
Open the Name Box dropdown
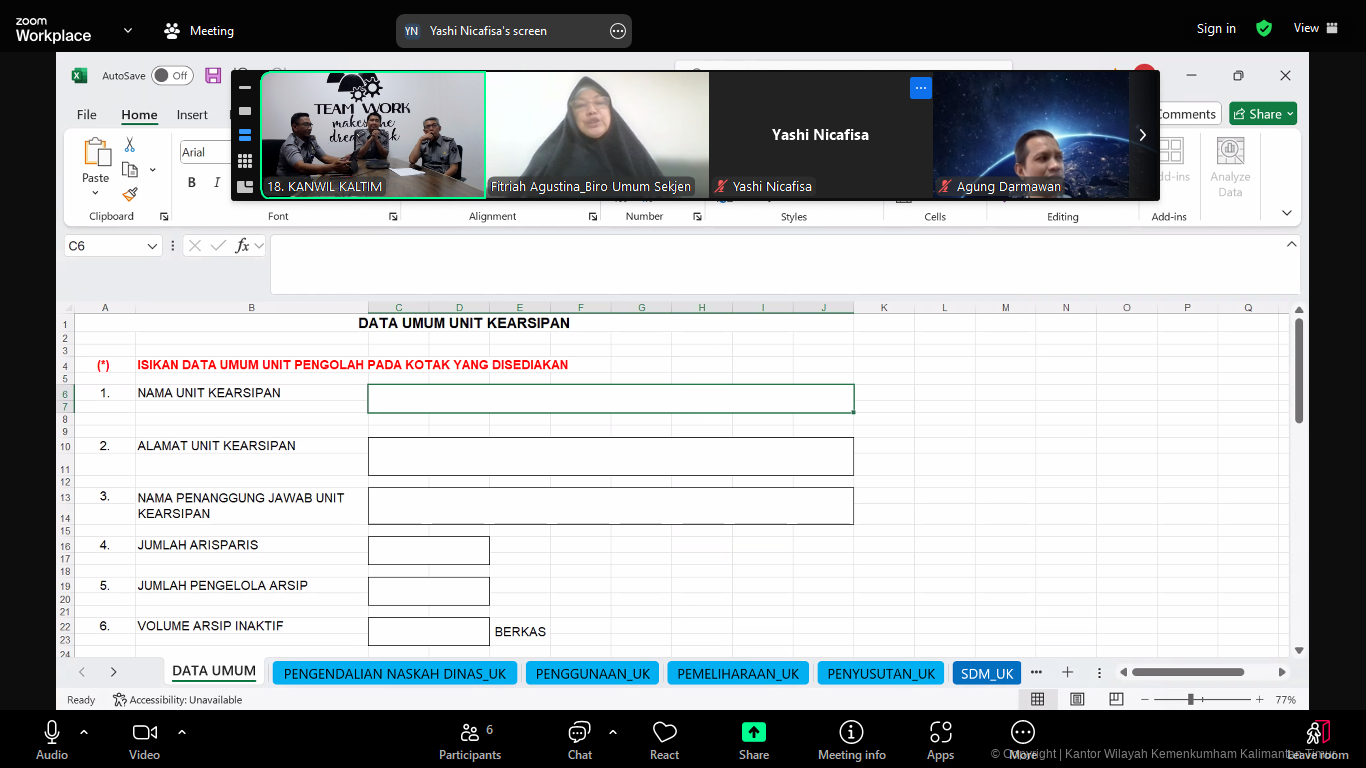point(152,246)
